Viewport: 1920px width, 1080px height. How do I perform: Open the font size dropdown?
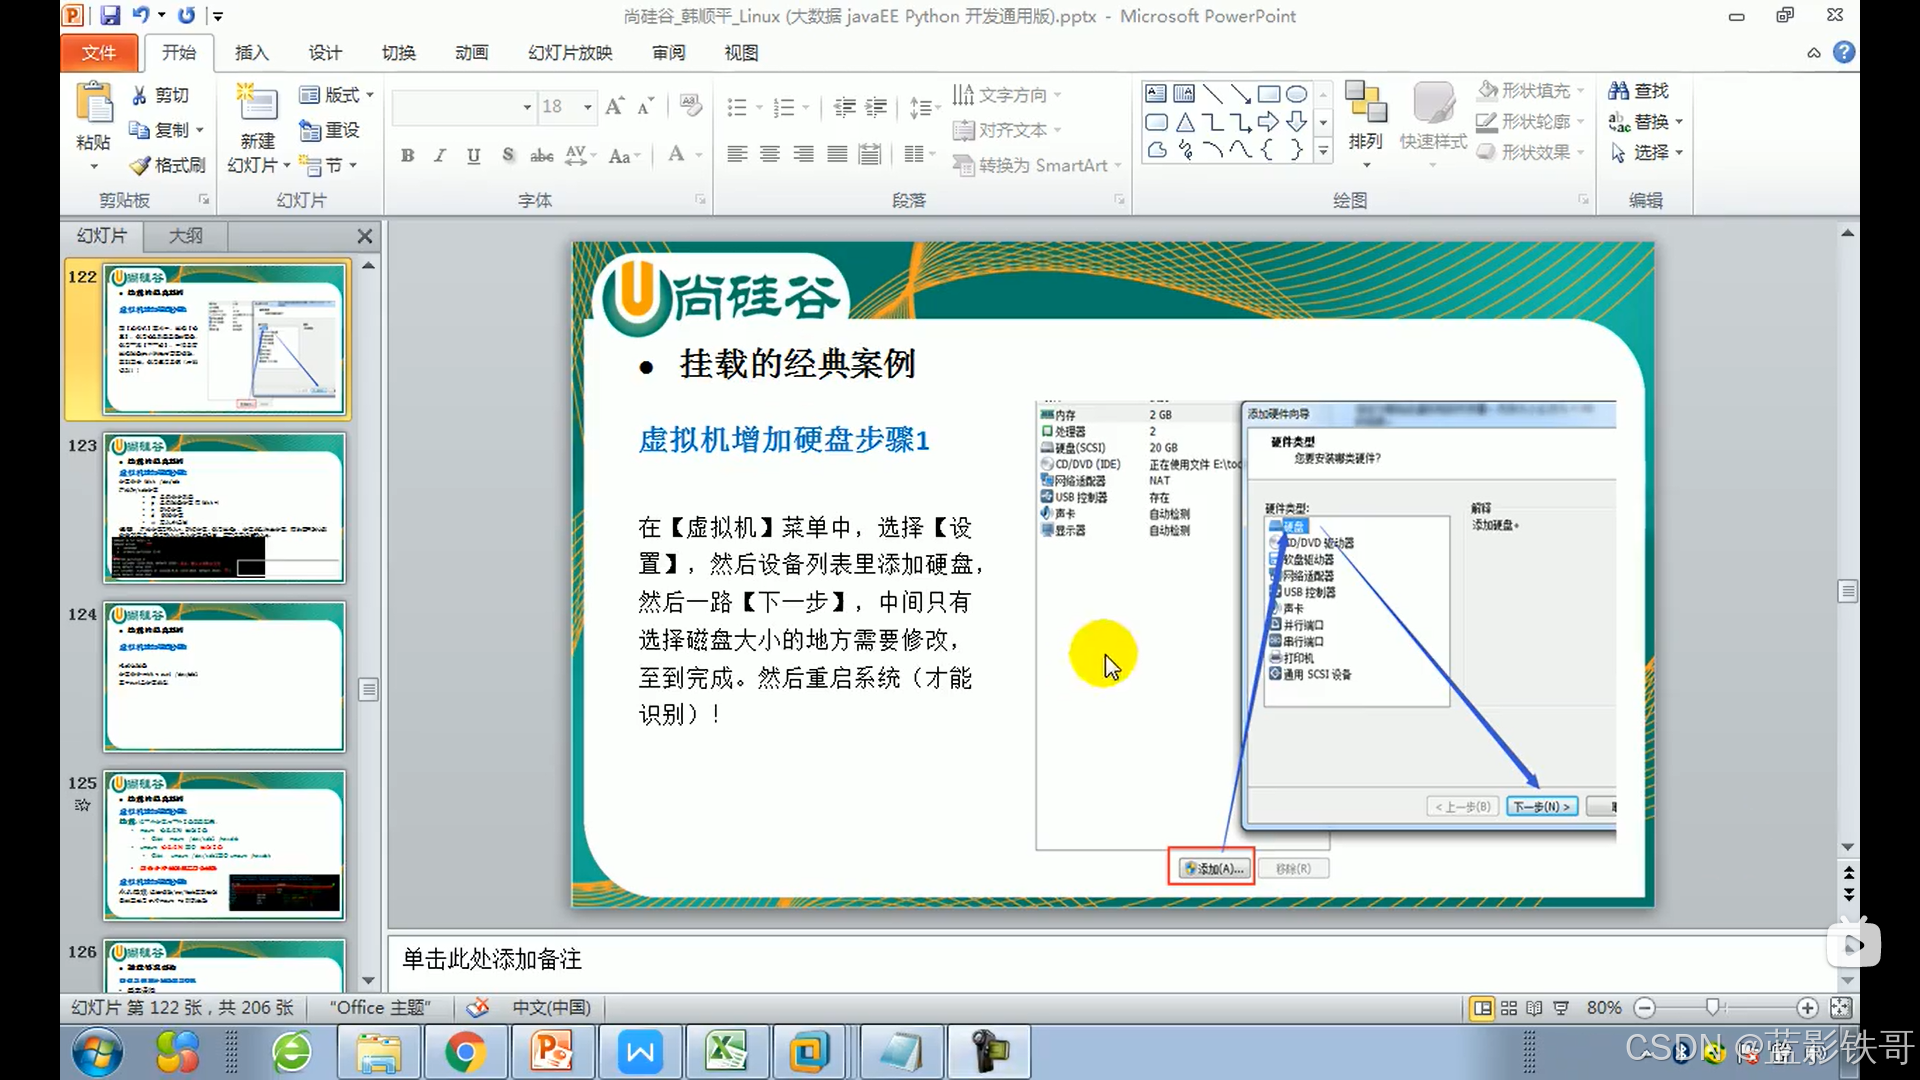pyautogui.click(x=588, y=106)
